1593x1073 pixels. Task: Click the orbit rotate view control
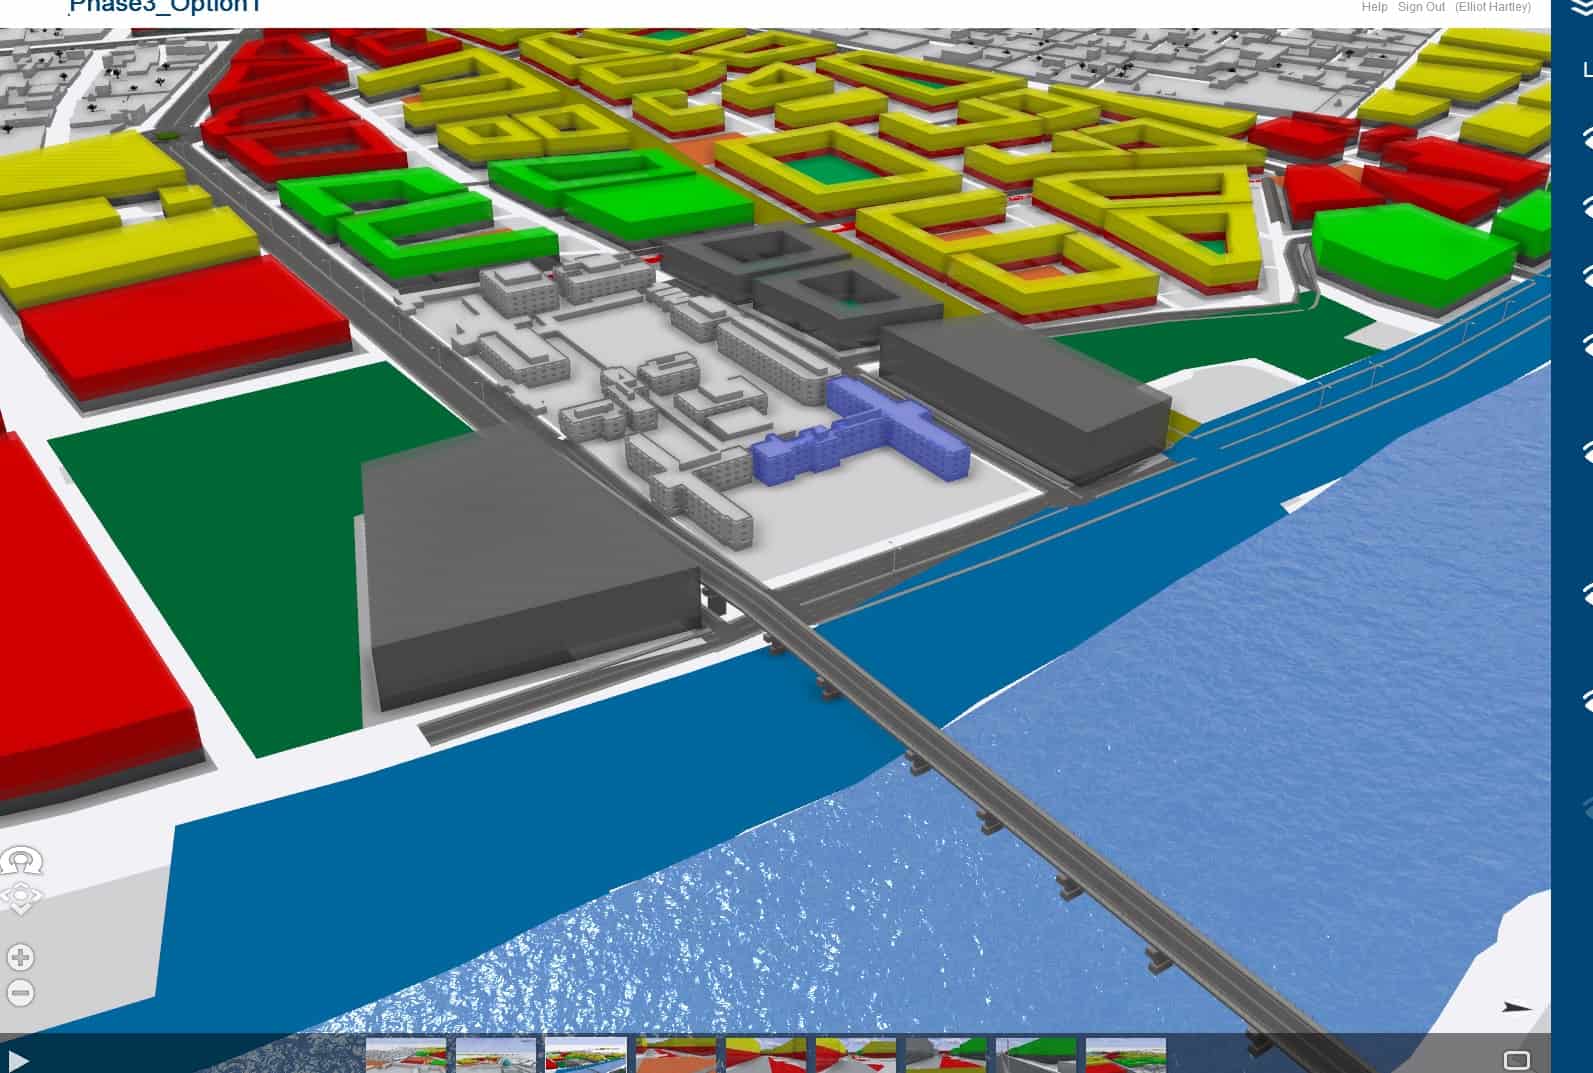pyautogui.click(x=21, y=860)
